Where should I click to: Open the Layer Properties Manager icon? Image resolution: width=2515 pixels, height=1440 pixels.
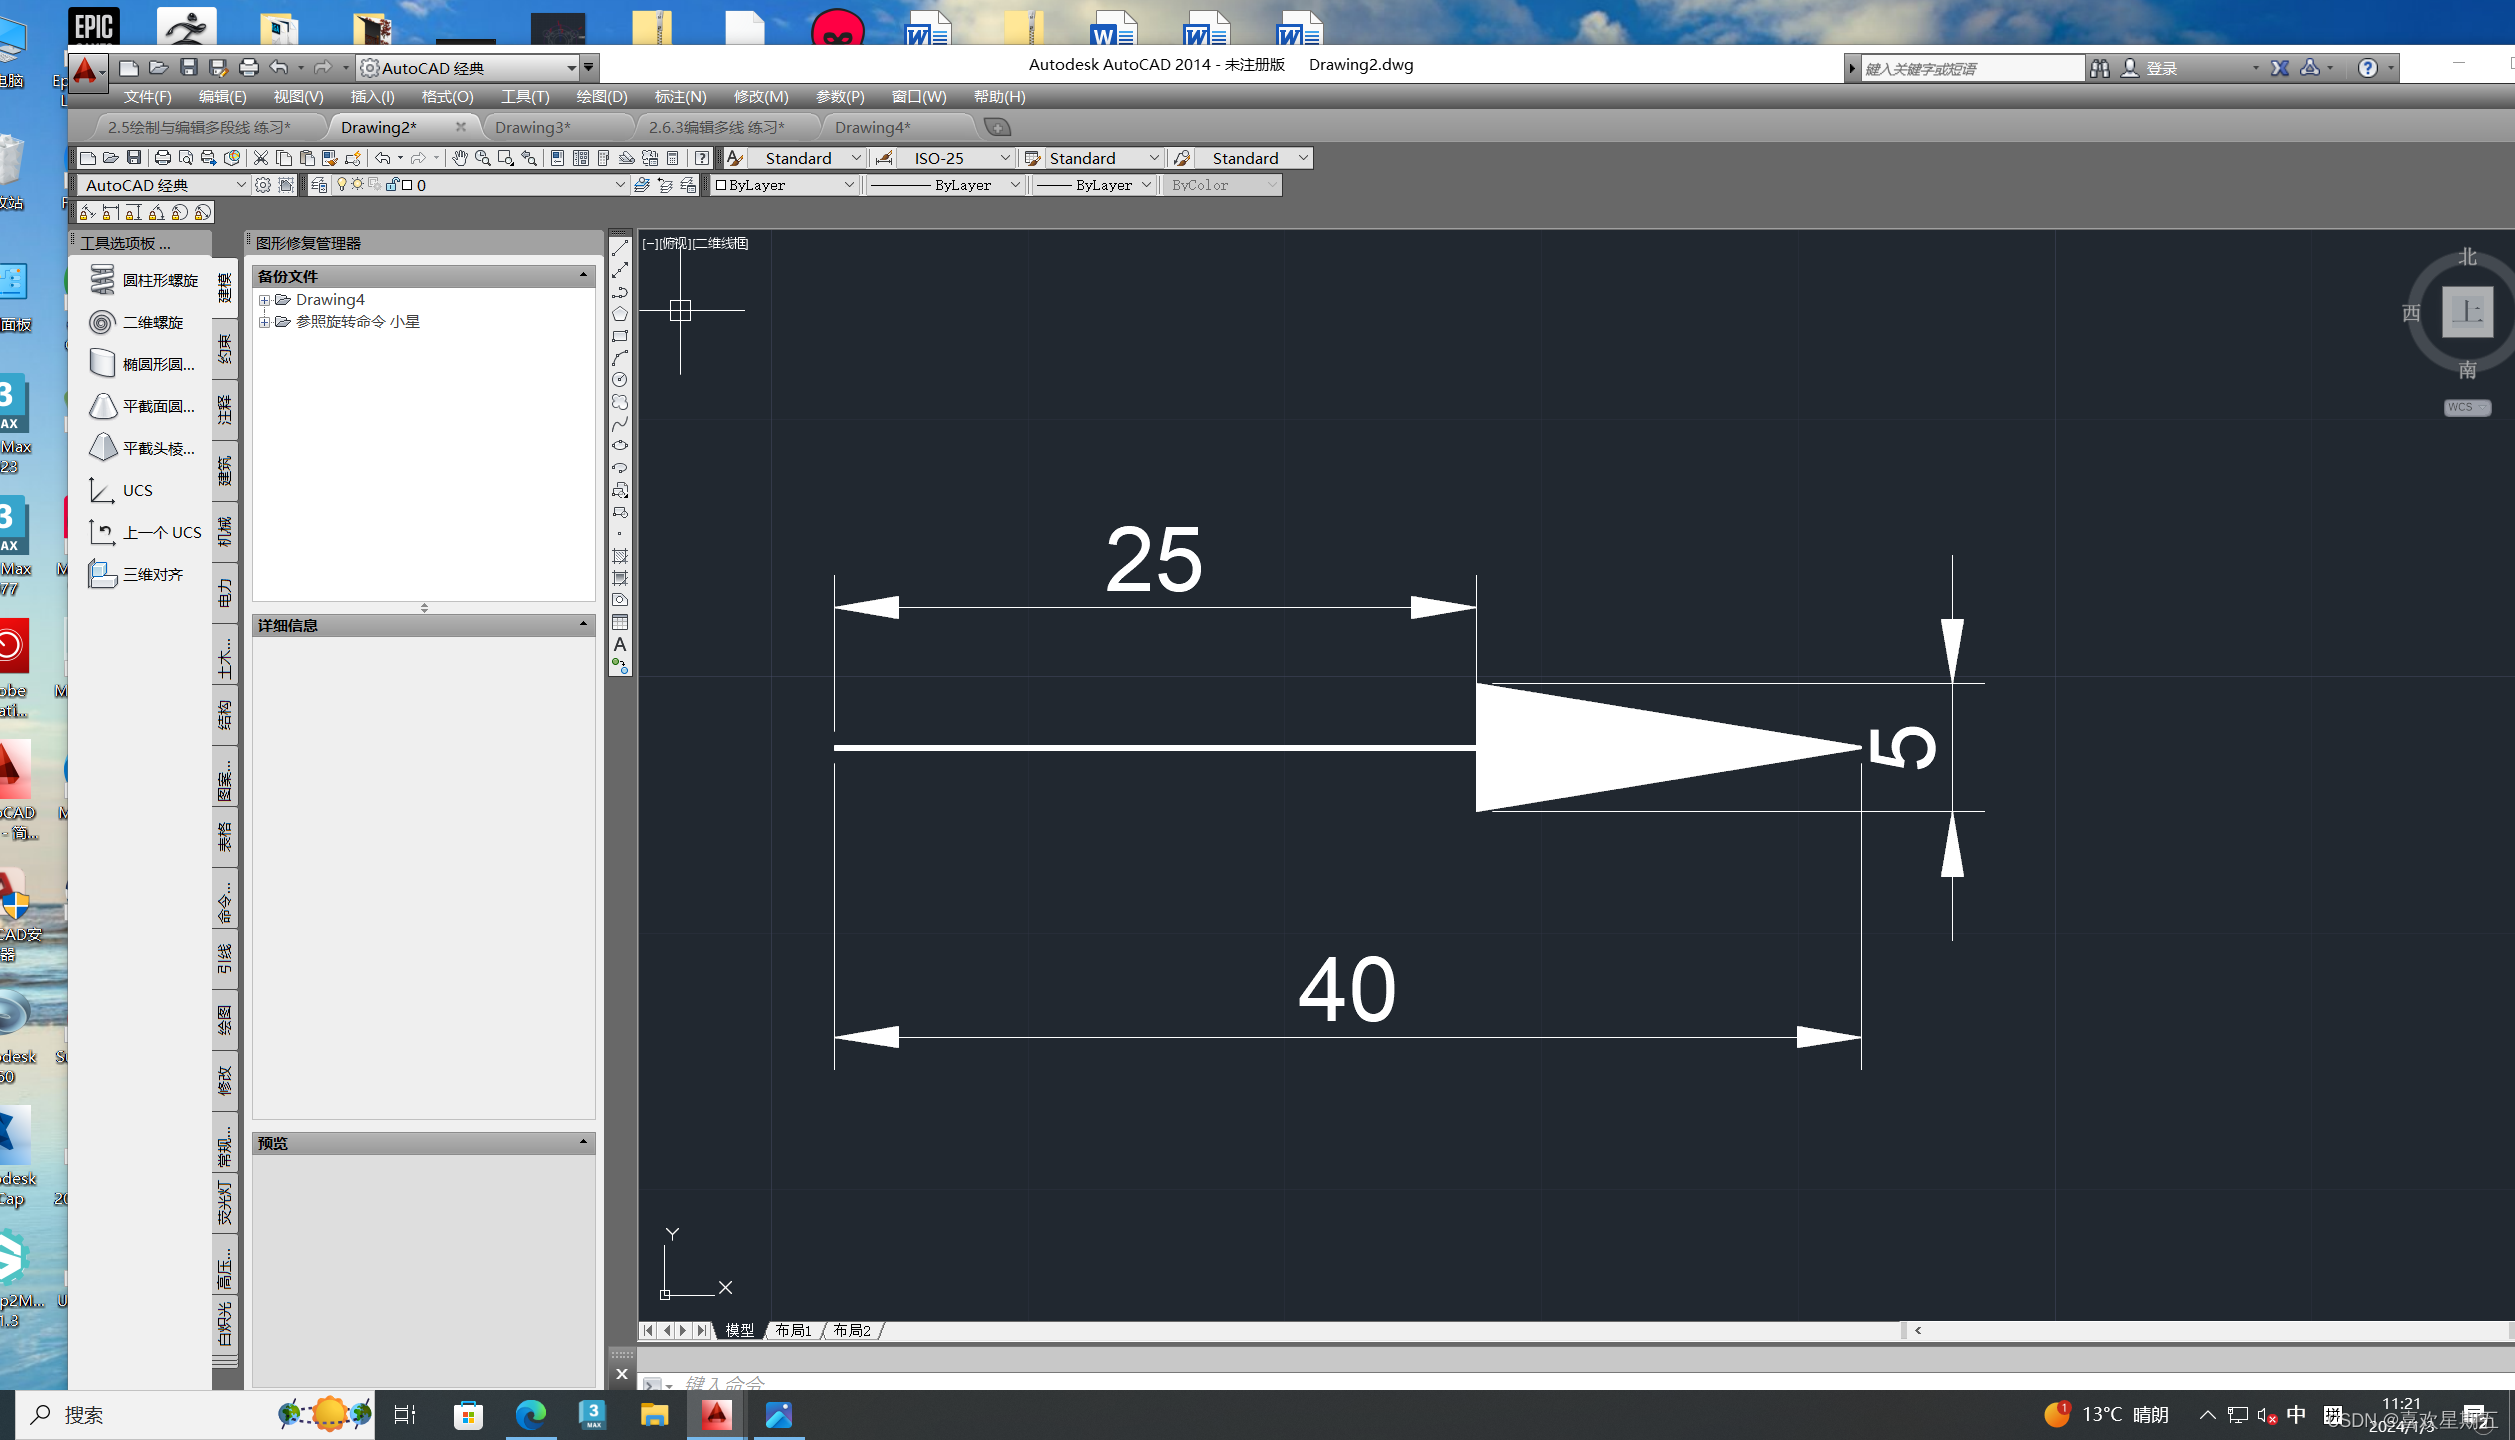tap(319, 185)
